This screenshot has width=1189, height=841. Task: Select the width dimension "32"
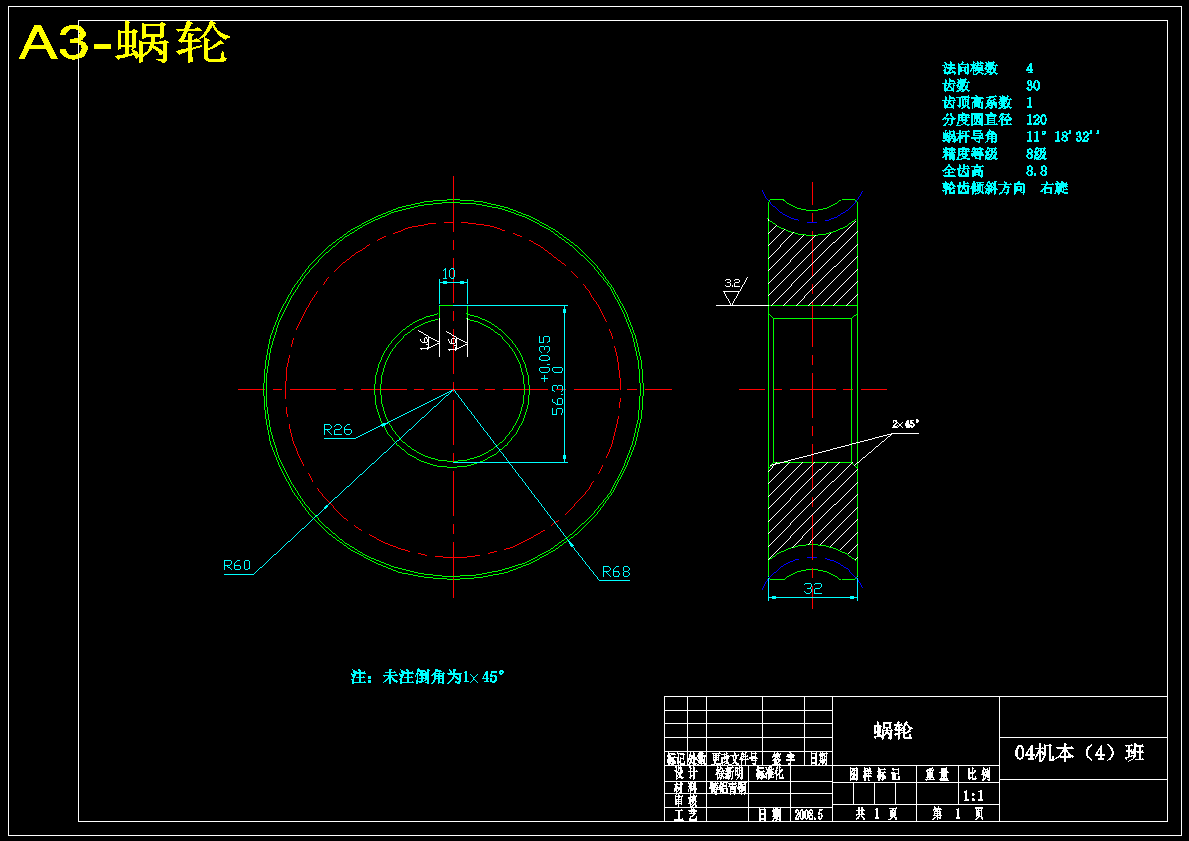coord(812,588)
